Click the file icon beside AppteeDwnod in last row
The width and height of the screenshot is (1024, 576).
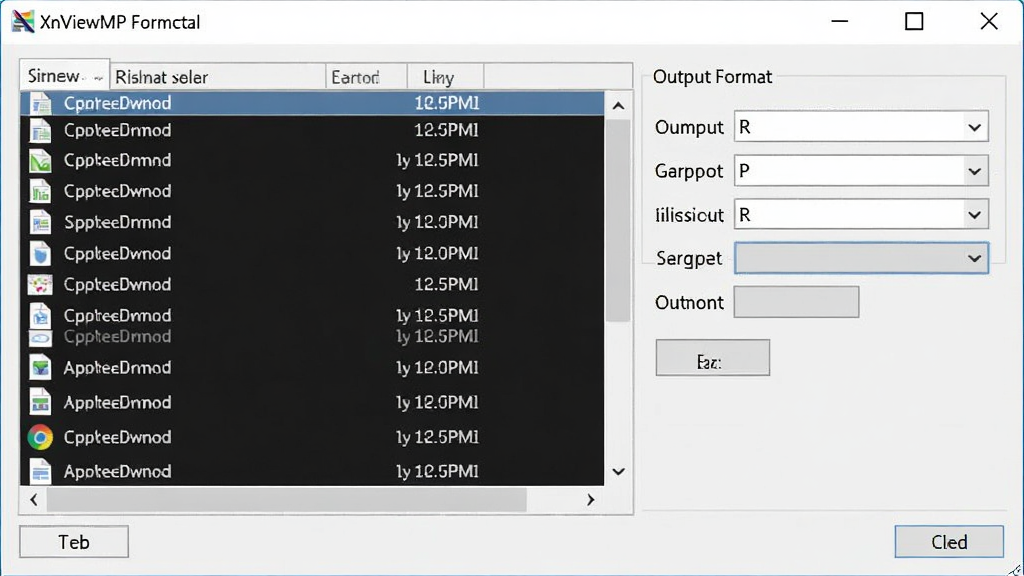coord(40,471)
